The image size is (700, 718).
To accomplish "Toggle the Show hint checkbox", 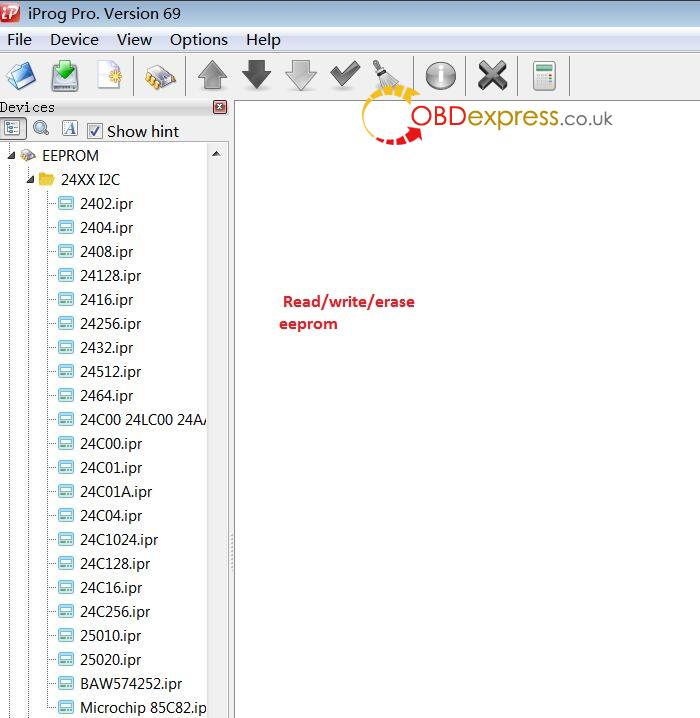I will click(95, 131).
